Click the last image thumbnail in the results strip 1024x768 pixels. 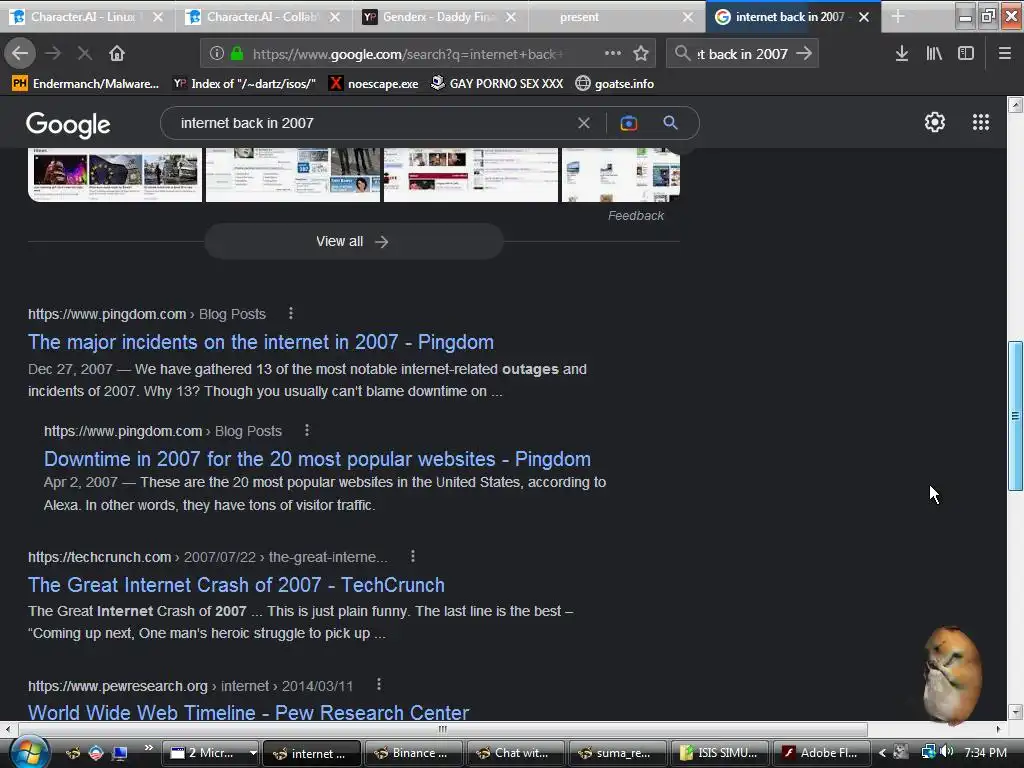620,174
